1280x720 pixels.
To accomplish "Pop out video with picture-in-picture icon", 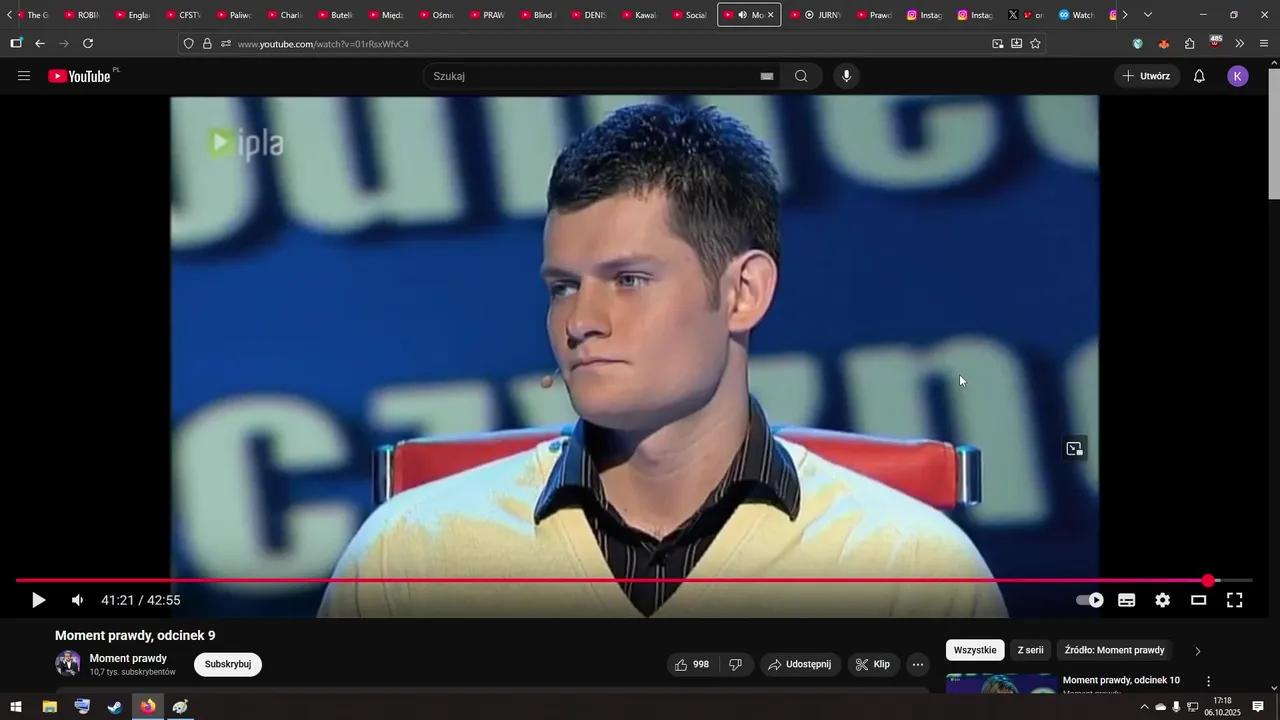I will click(1075, 449).
